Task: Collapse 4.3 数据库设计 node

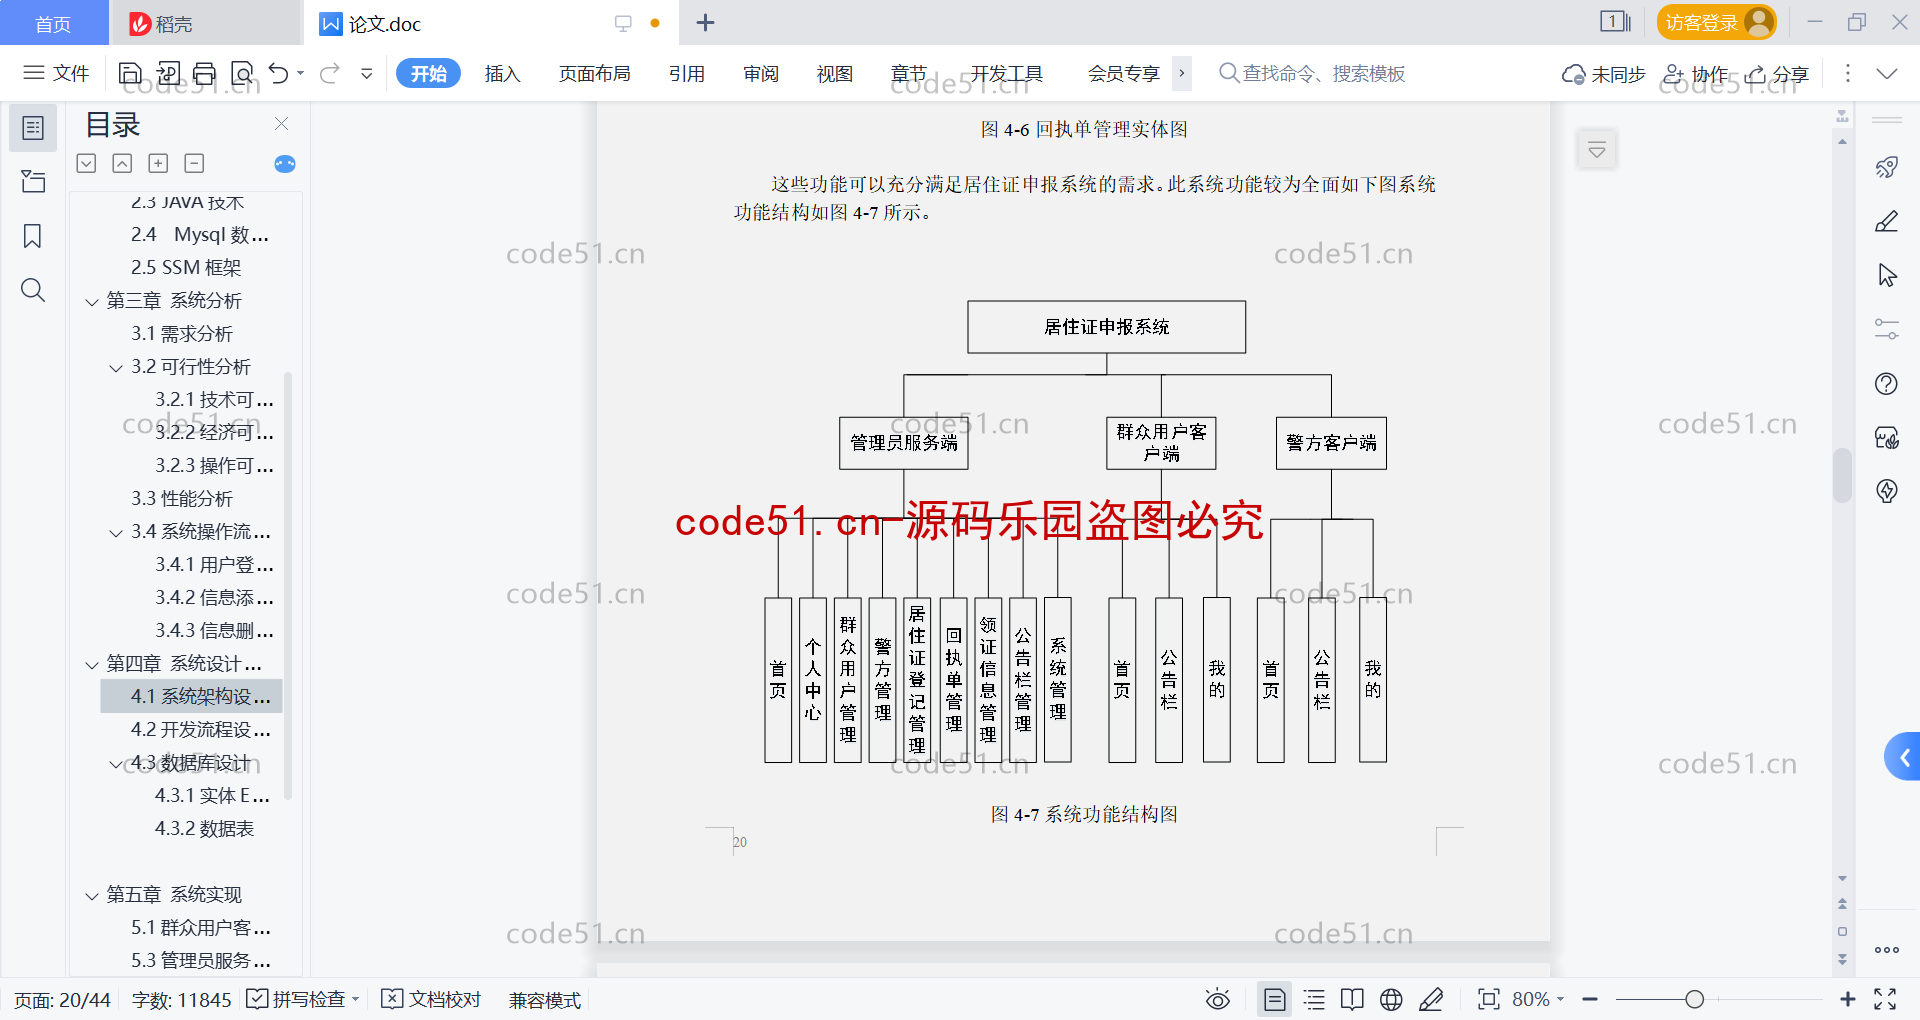Action: click(x=116, y=764)
